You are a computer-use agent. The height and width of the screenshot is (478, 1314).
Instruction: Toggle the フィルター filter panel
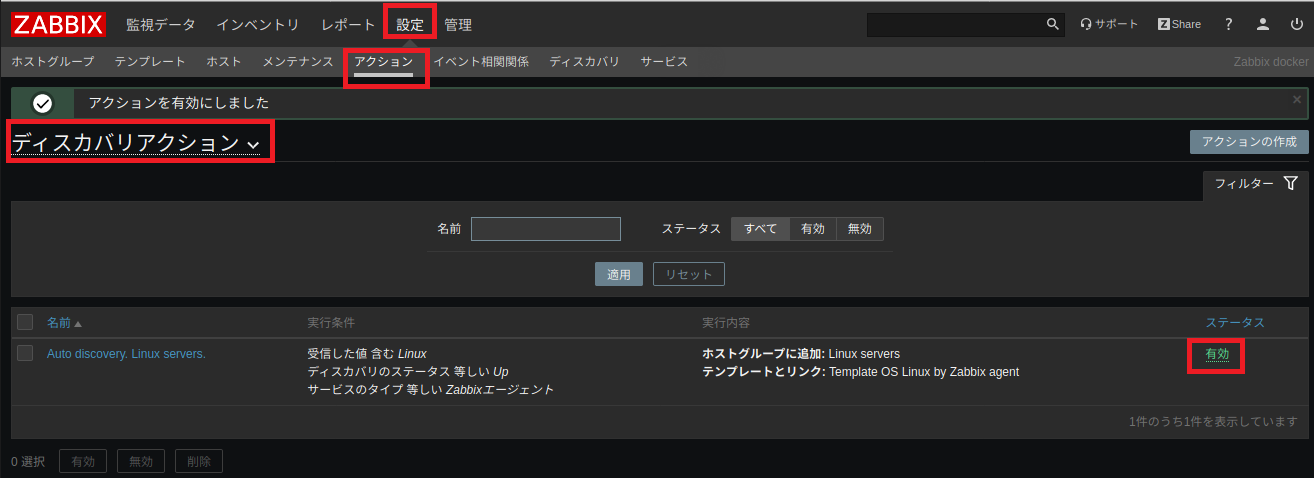[1256, 184]
